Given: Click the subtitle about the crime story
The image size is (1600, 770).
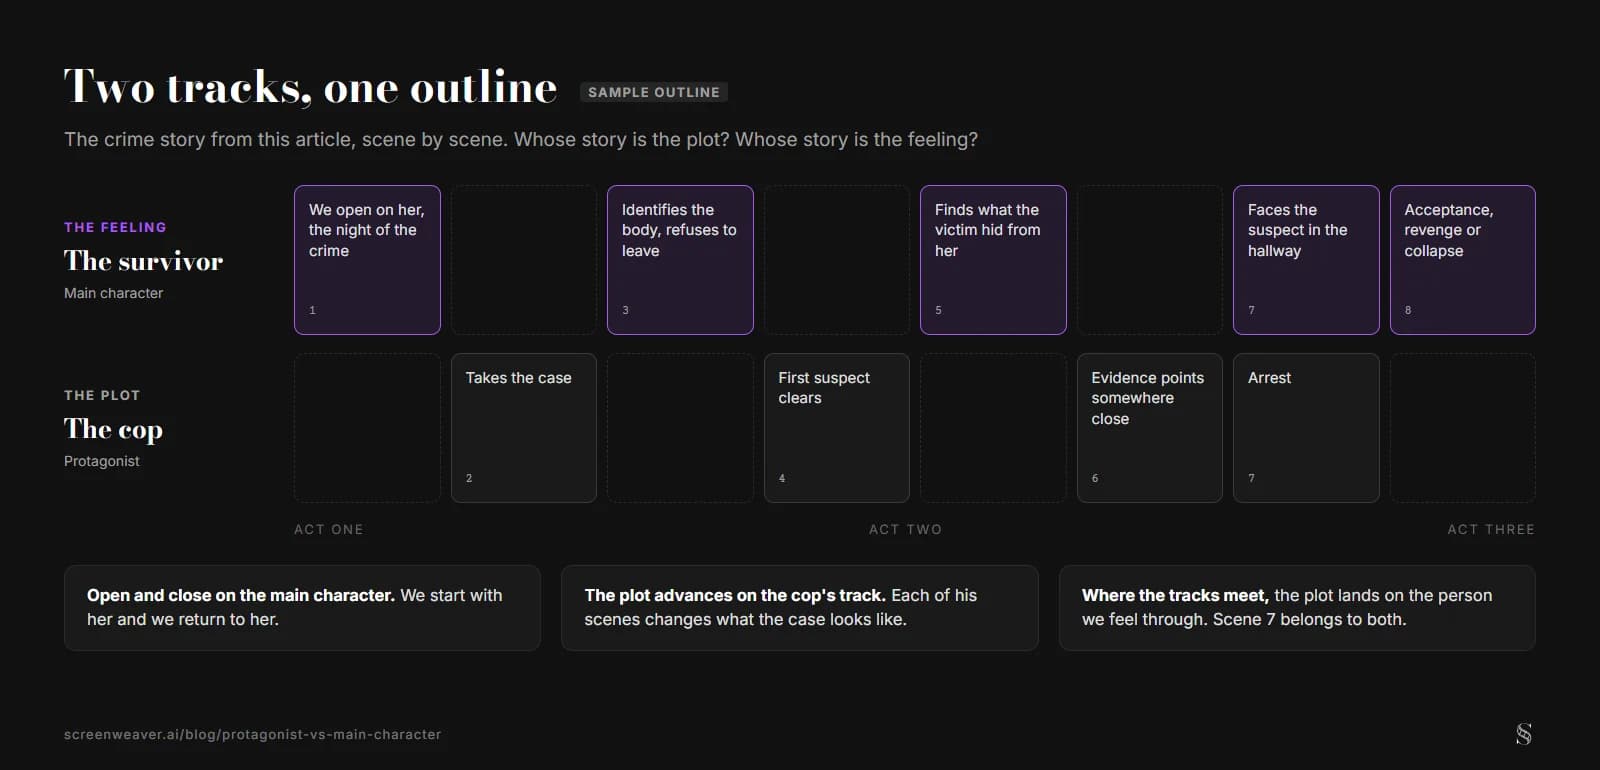Looking at the screenshot, I should [521, 139].
